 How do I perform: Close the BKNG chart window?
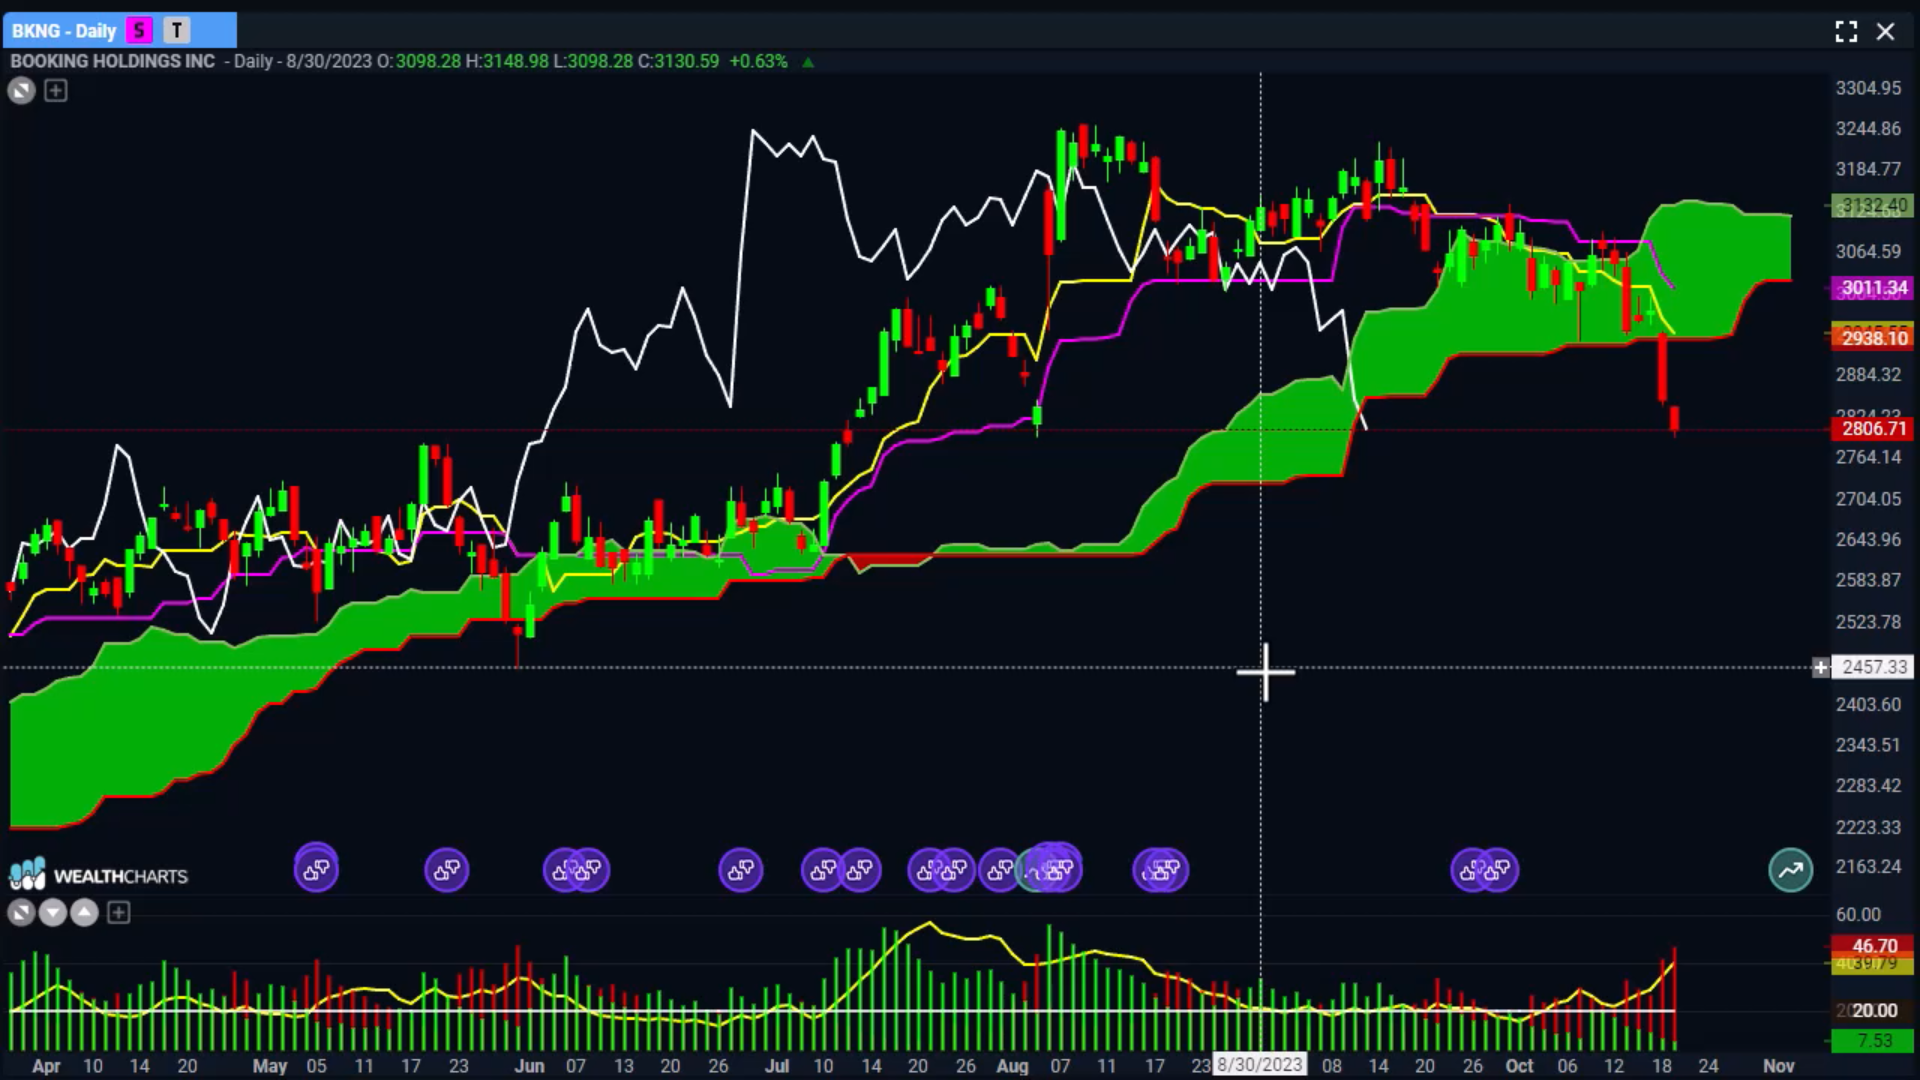click(x=1886, y=32)
